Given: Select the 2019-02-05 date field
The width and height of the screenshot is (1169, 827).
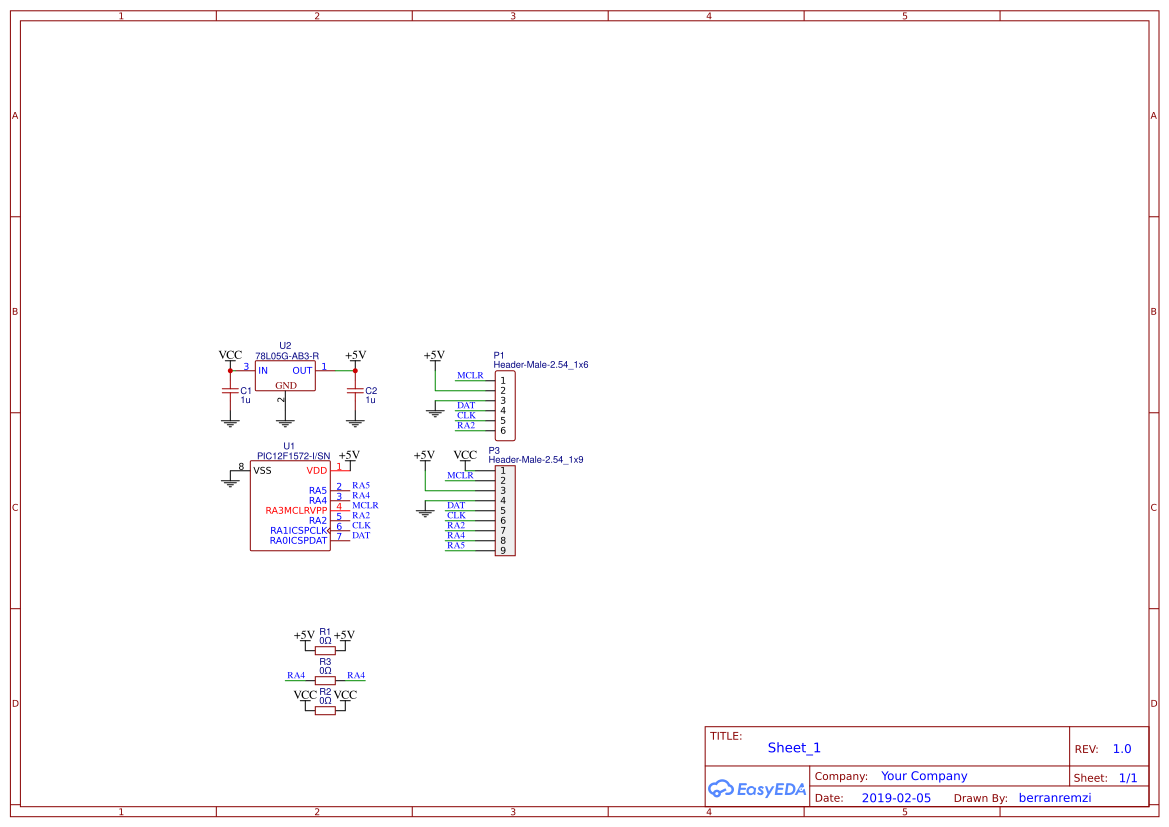Looking at the screenshot, I should (895, 797).
